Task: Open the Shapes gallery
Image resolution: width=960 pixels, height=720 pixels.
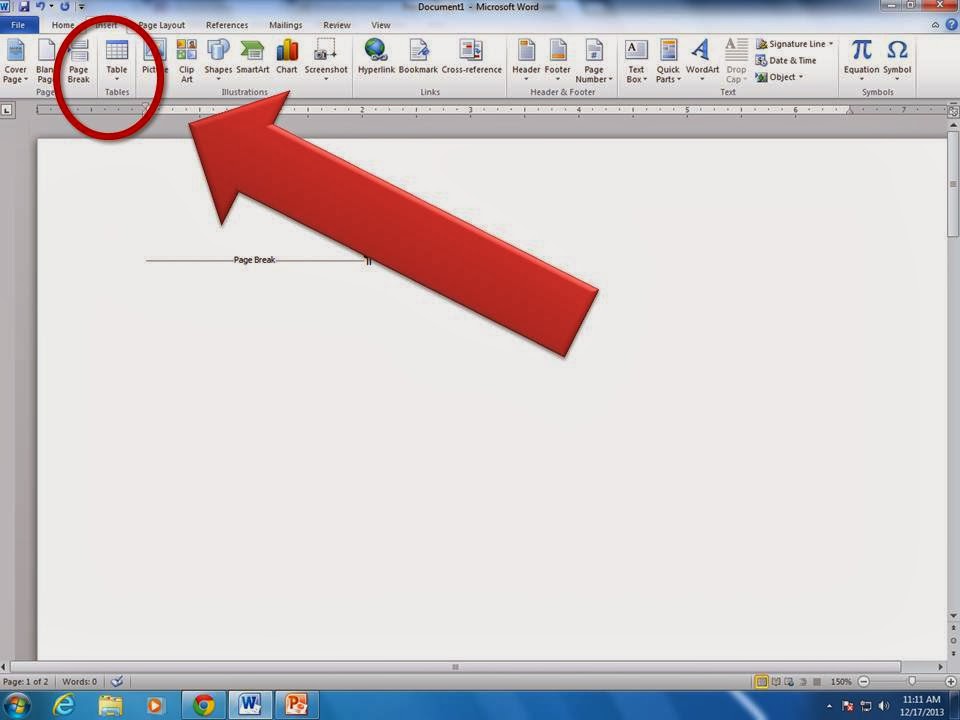Action: 218,58
